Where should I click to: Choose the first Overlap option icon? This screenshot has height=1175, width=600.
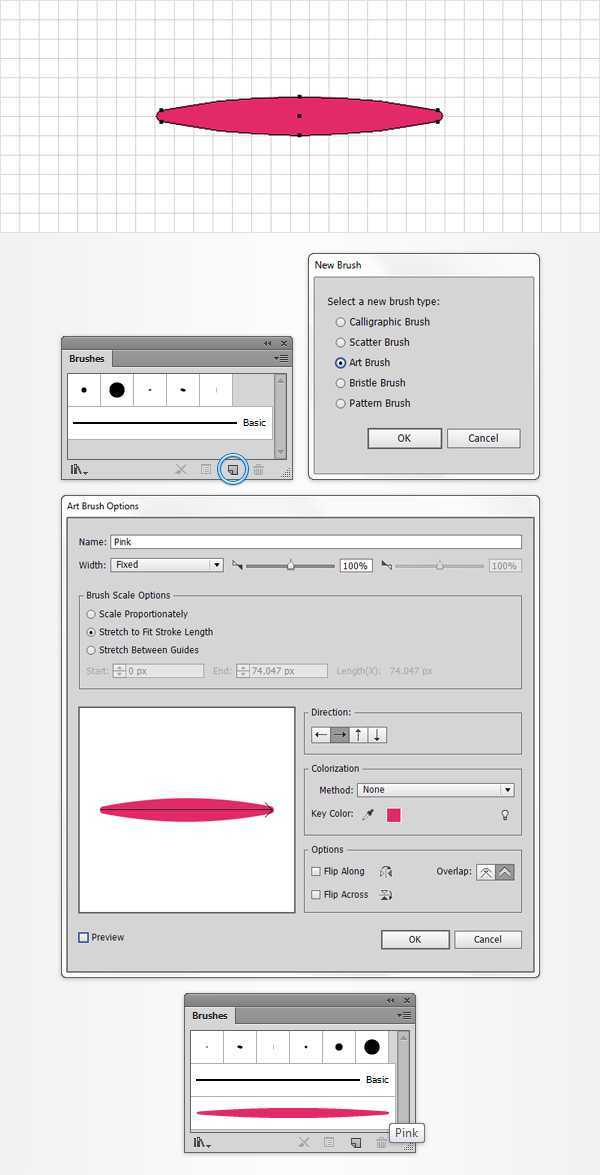(486, 872)
